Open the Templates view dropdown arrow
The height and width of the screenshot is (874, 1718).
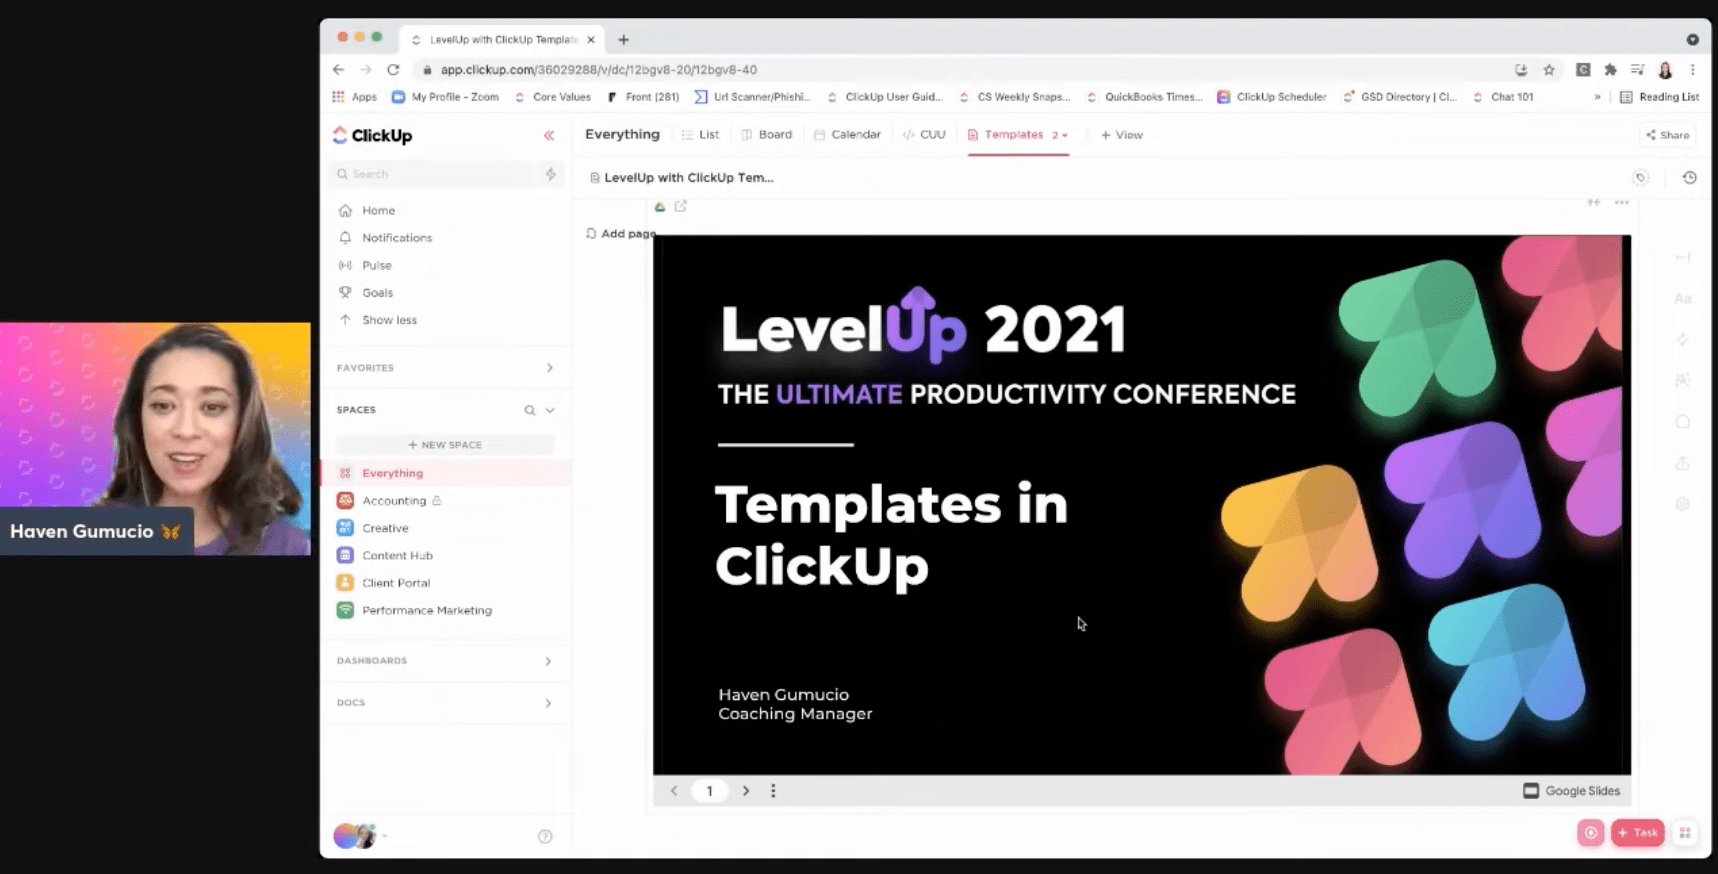coord(1065,135)
